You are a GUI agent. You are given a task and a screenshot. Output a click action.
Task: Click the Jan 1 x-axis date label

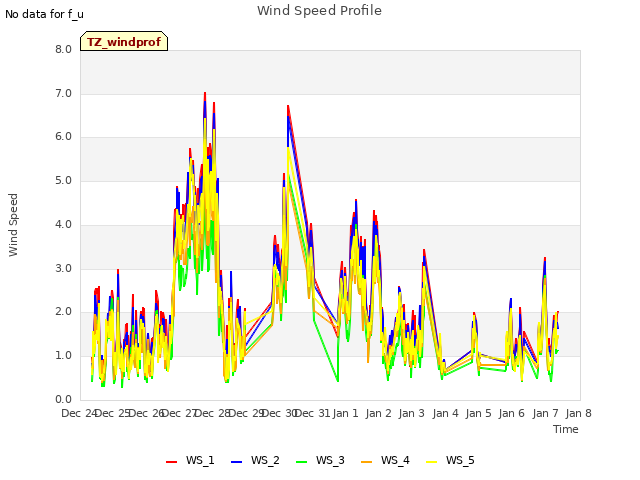tap(345, 413)
